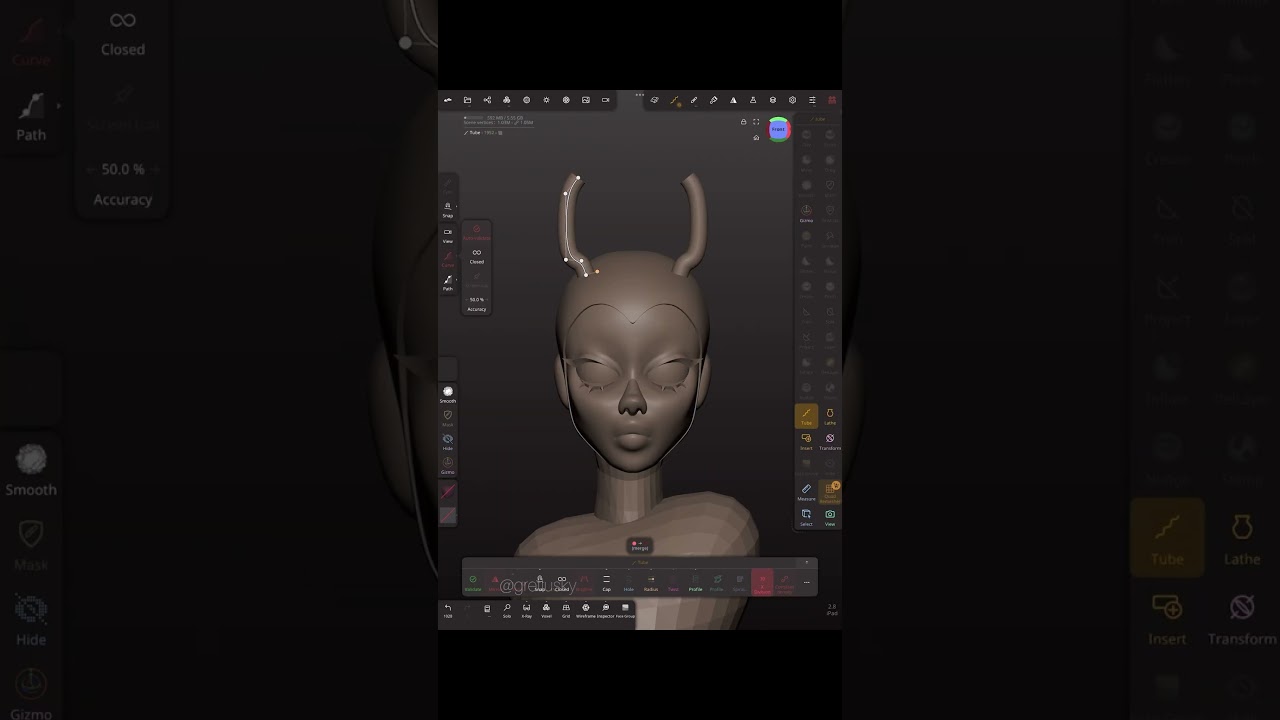Open the Post Process aperture icon menu
Screen dimensions: 1280x720
[x=566, y=100]
